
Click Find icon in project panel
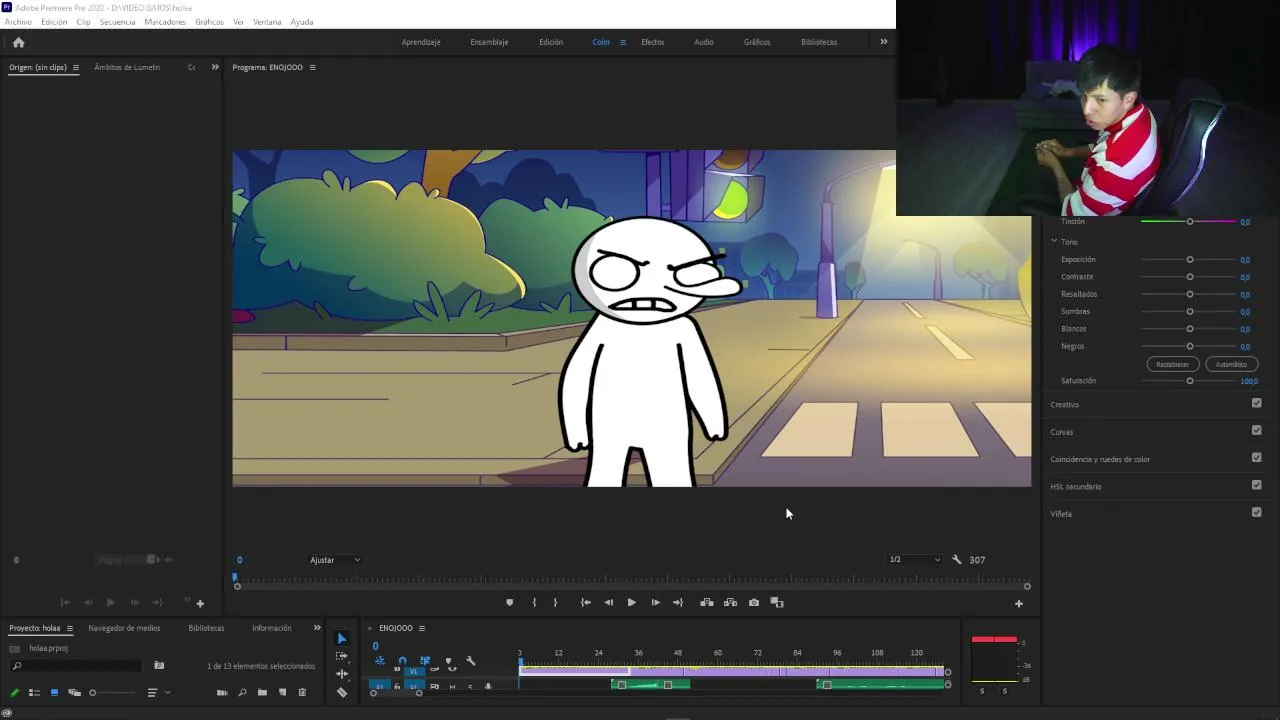(242, 692)
